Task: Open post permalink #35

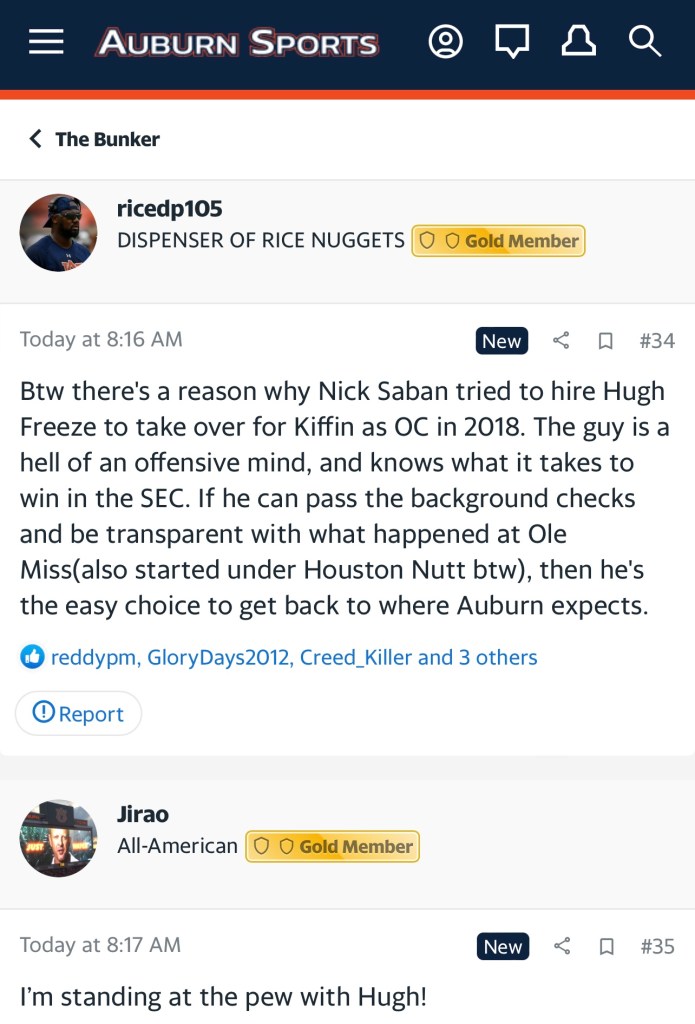Action: click(x=657, y=946)
